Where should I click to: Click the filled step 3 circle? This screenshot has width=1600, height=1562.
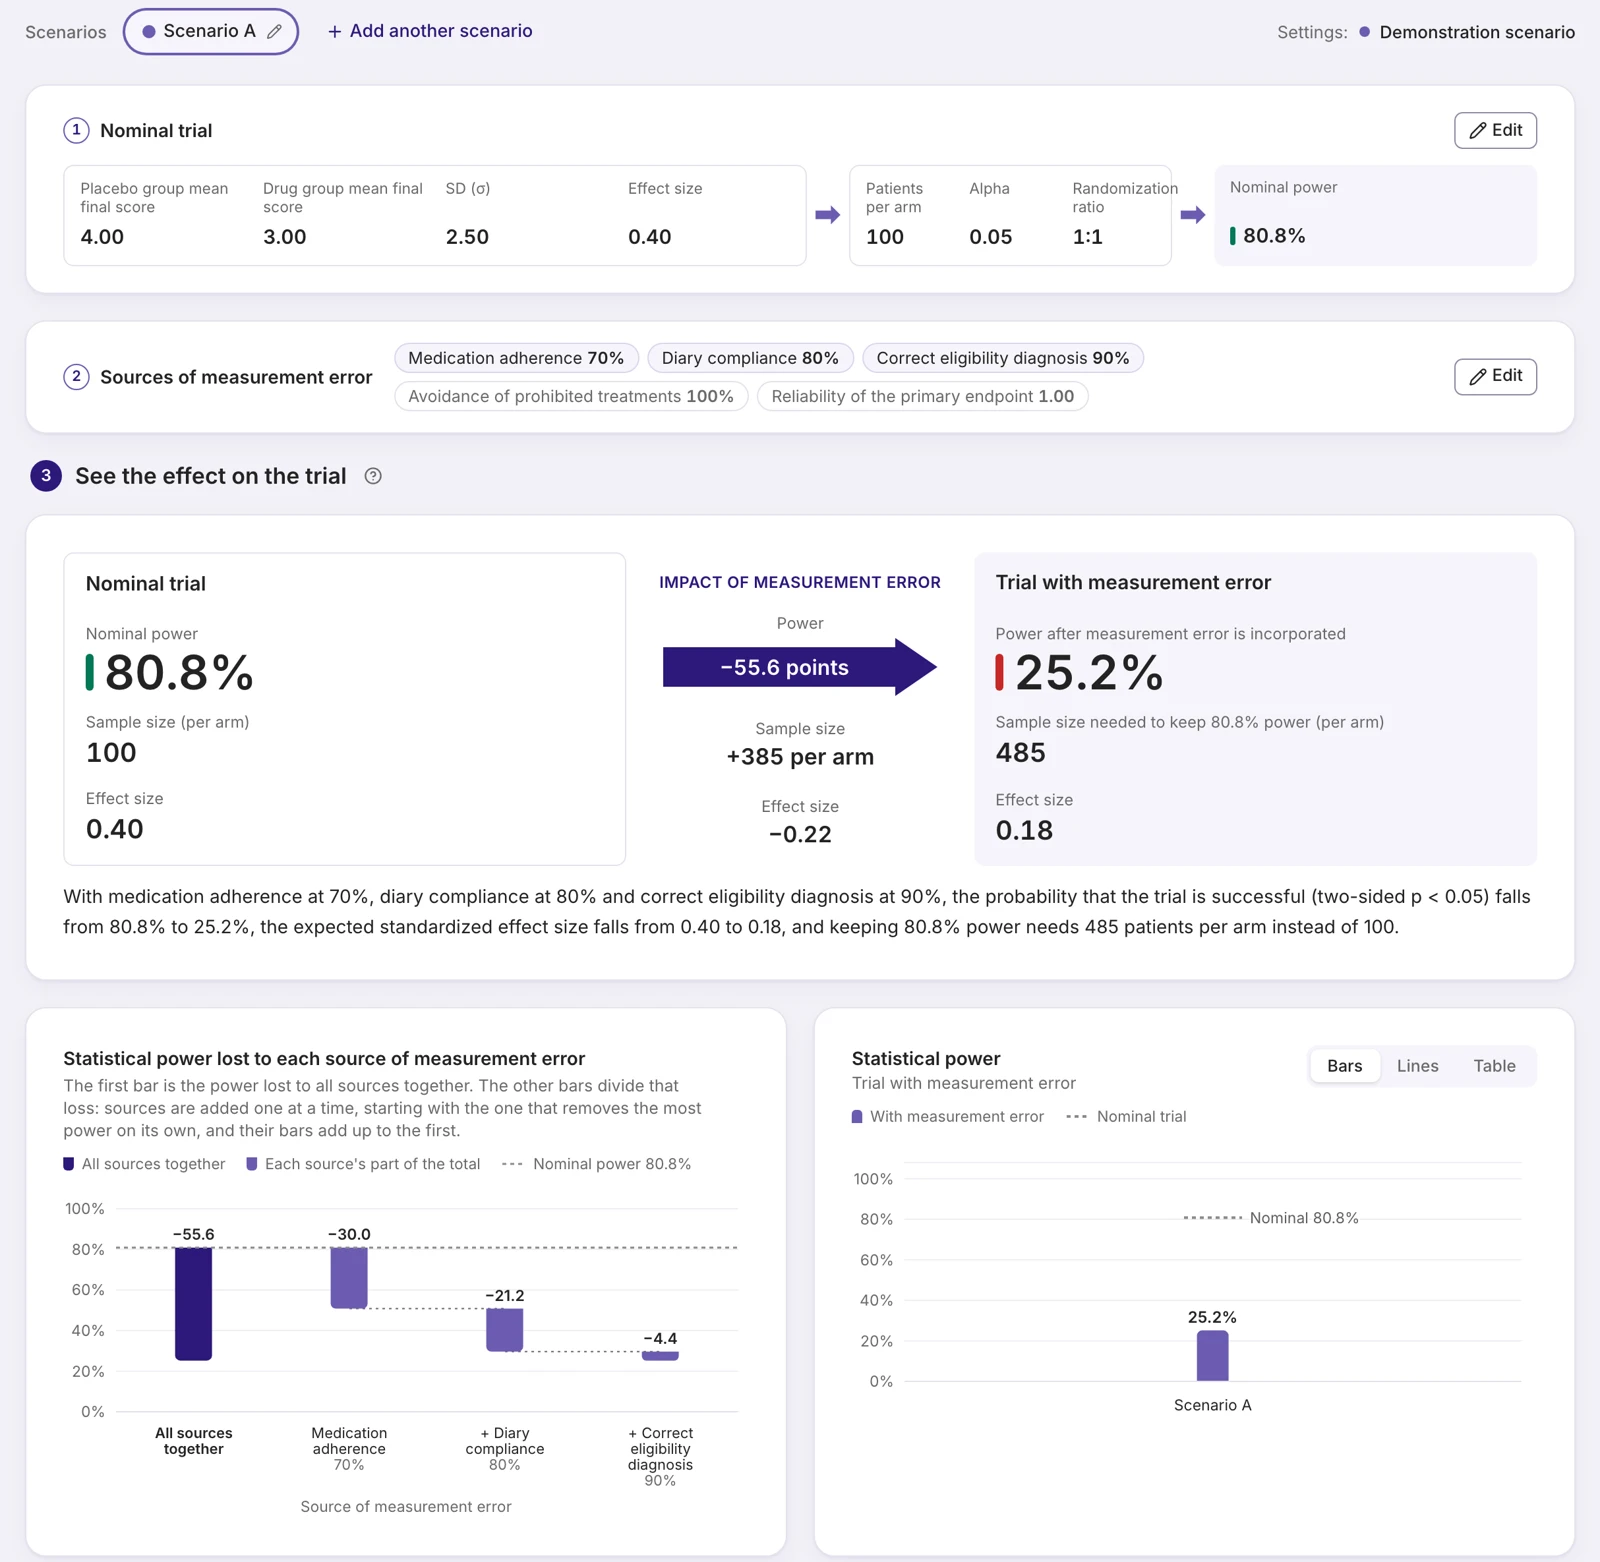(46, 476)
